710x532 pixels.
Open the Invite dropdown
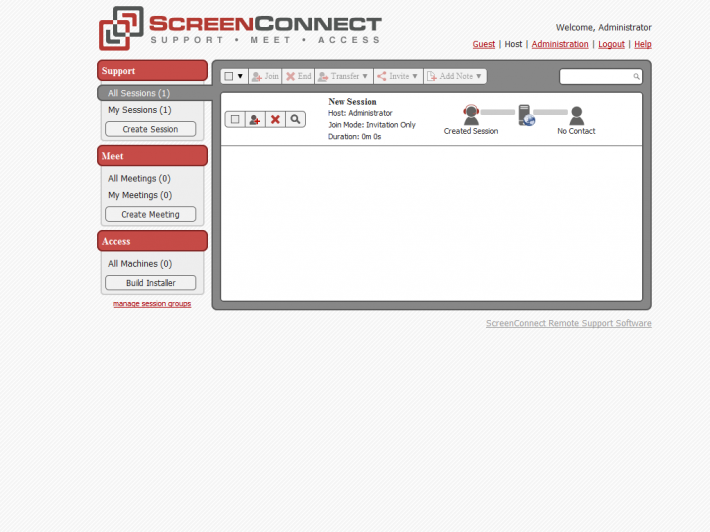tap(398, 76)
